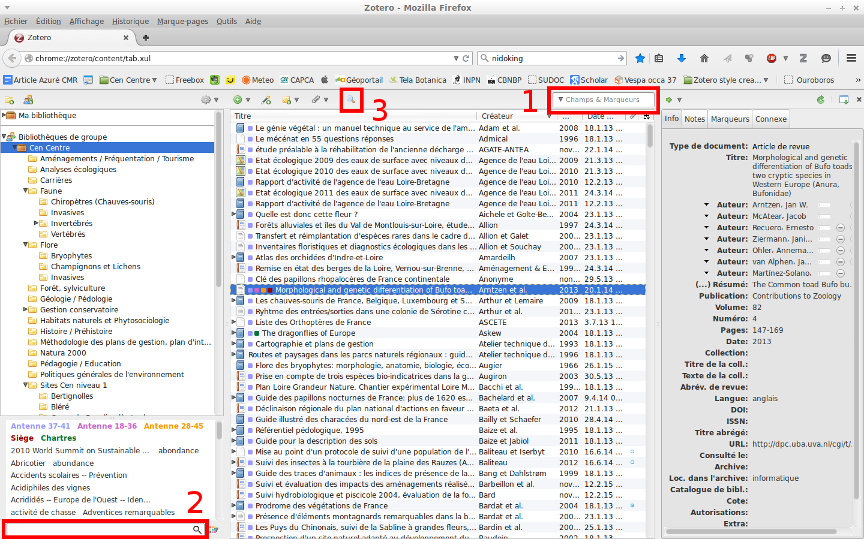This screenshot has height=539, width=864.
Task: Toggle the Chartres tag filter
Action: pyautogui.click(x=58, y=438)
